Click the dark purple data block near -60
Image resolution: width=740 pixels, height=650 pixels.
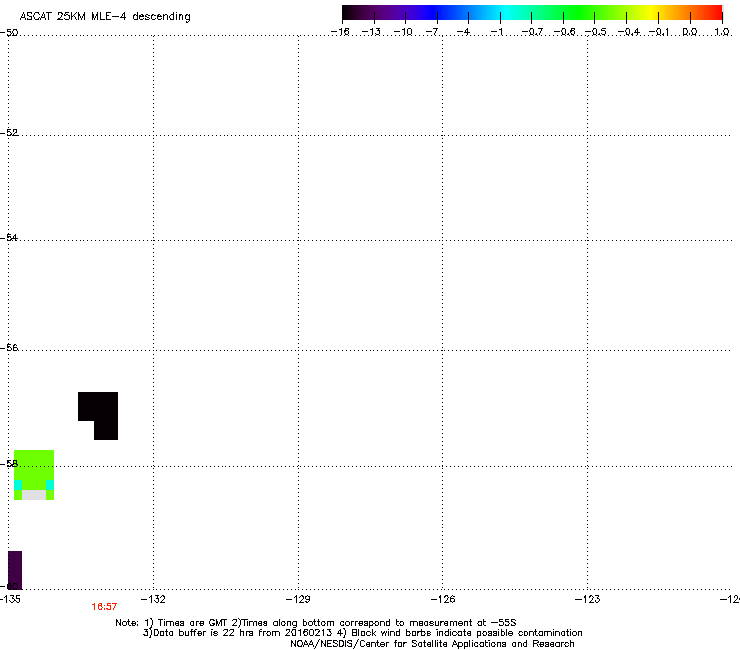(x=15, y=570)
